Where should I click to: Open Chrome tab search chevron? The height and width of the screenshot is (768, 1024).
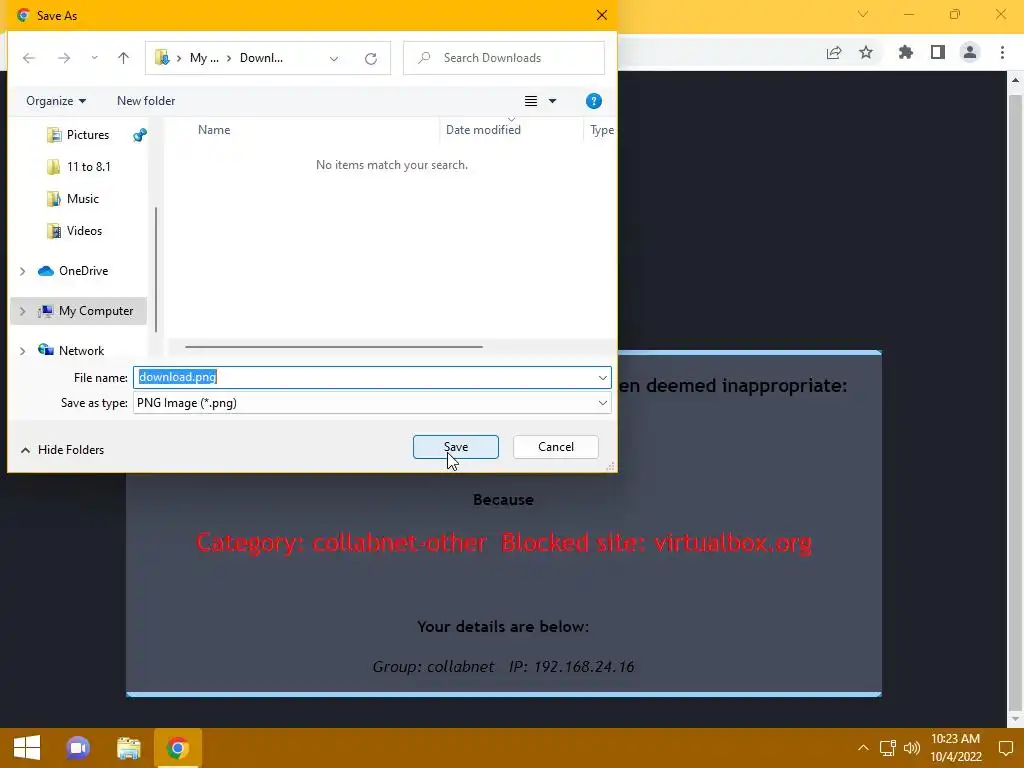(863, 14)
